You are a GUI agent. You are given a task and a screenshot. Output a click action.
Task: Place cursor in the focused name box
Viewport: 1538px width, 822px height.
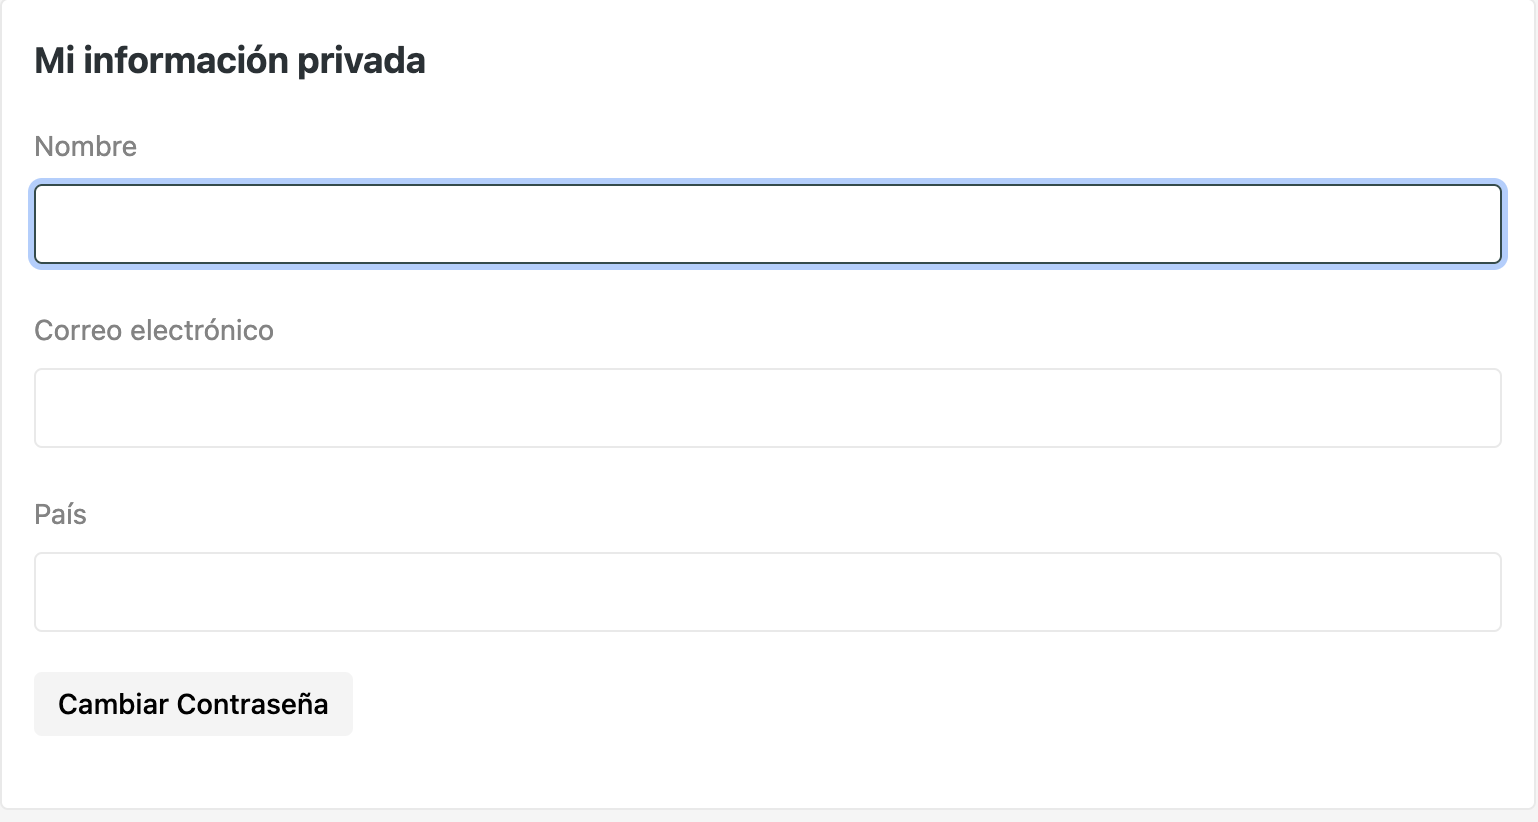(x=768, y=224)
